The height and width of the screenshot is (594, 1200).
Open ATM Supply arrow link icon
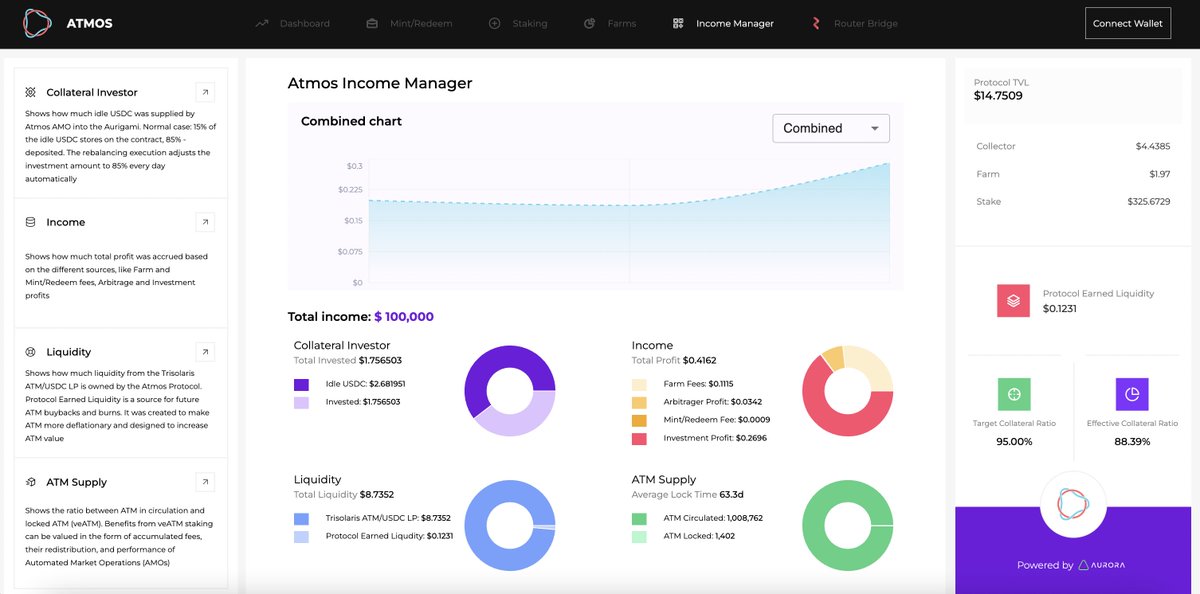tap(204, 482)
